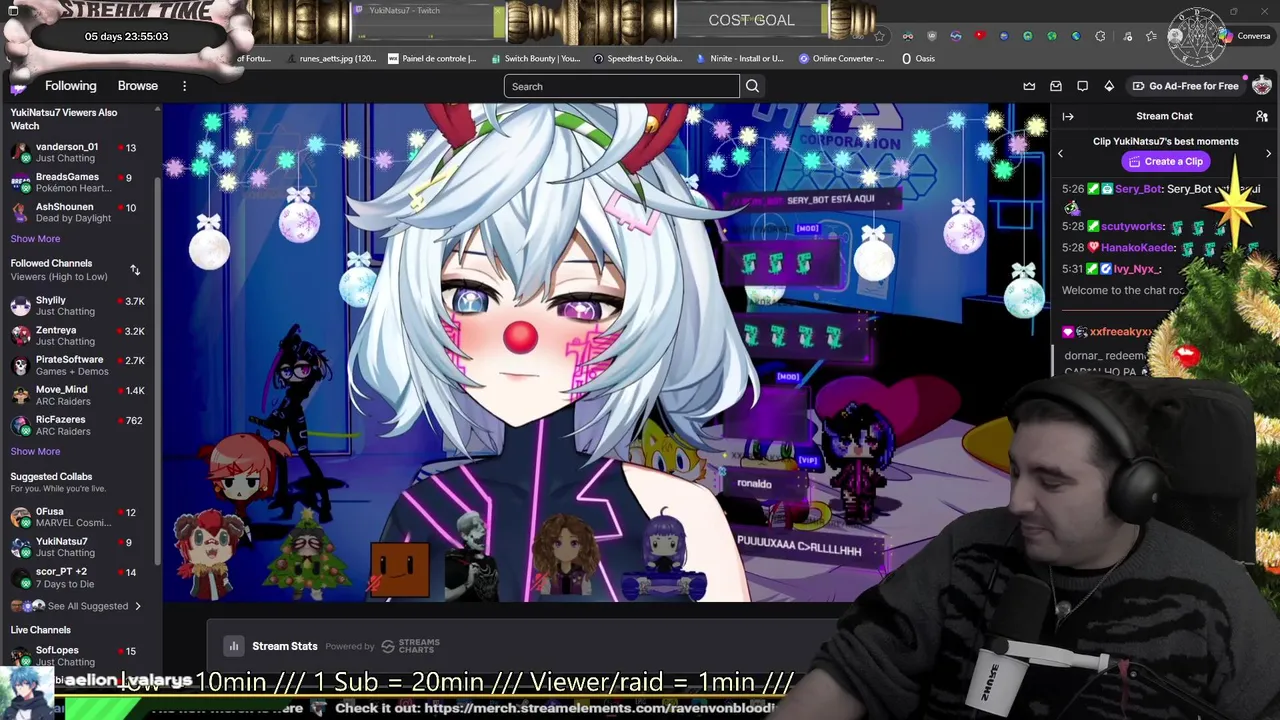Open the Conversa Copilot button
This screenshot has height=720, width=1280.
pos(1244,36)
